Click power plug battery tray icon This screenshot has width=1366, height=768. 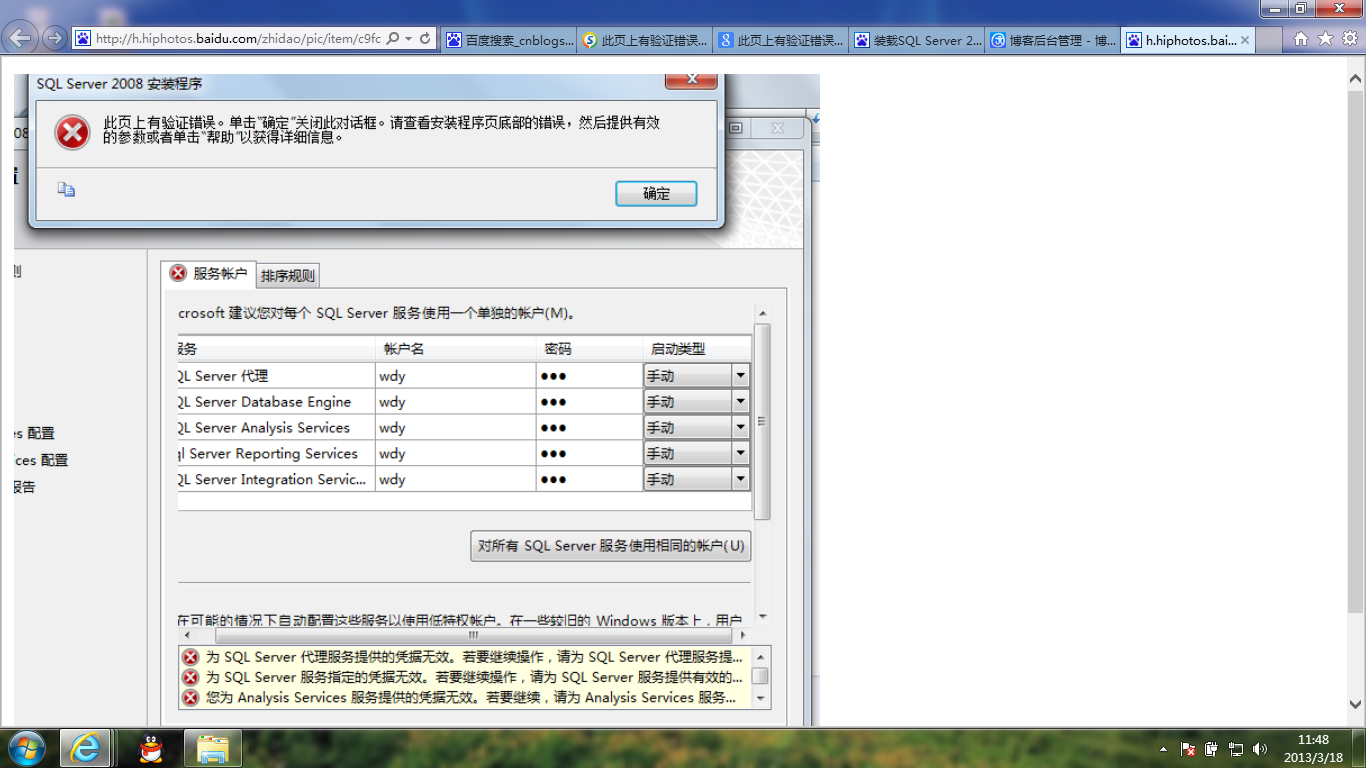tap(1212, 749)
